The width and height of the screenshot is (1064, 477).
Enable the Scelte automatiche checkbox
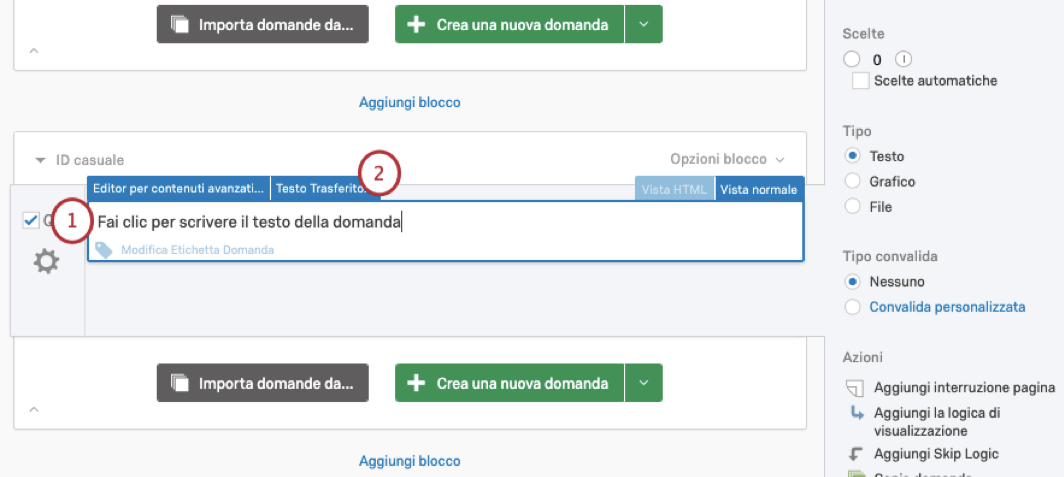click(860, 81)
